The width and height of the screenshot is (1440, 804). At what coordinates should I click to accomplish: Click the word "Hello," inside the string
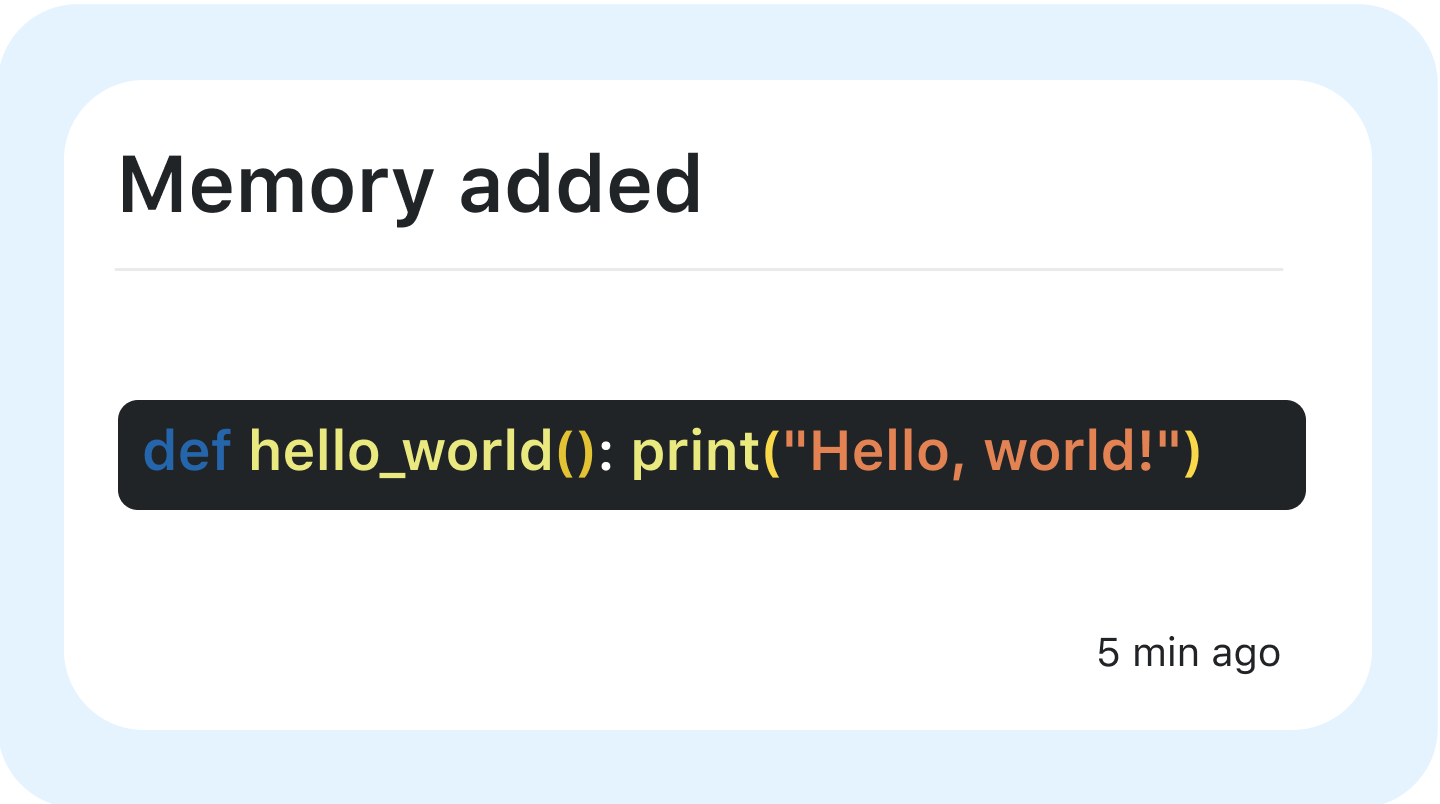pyautogui.click(x=880, y=453)
